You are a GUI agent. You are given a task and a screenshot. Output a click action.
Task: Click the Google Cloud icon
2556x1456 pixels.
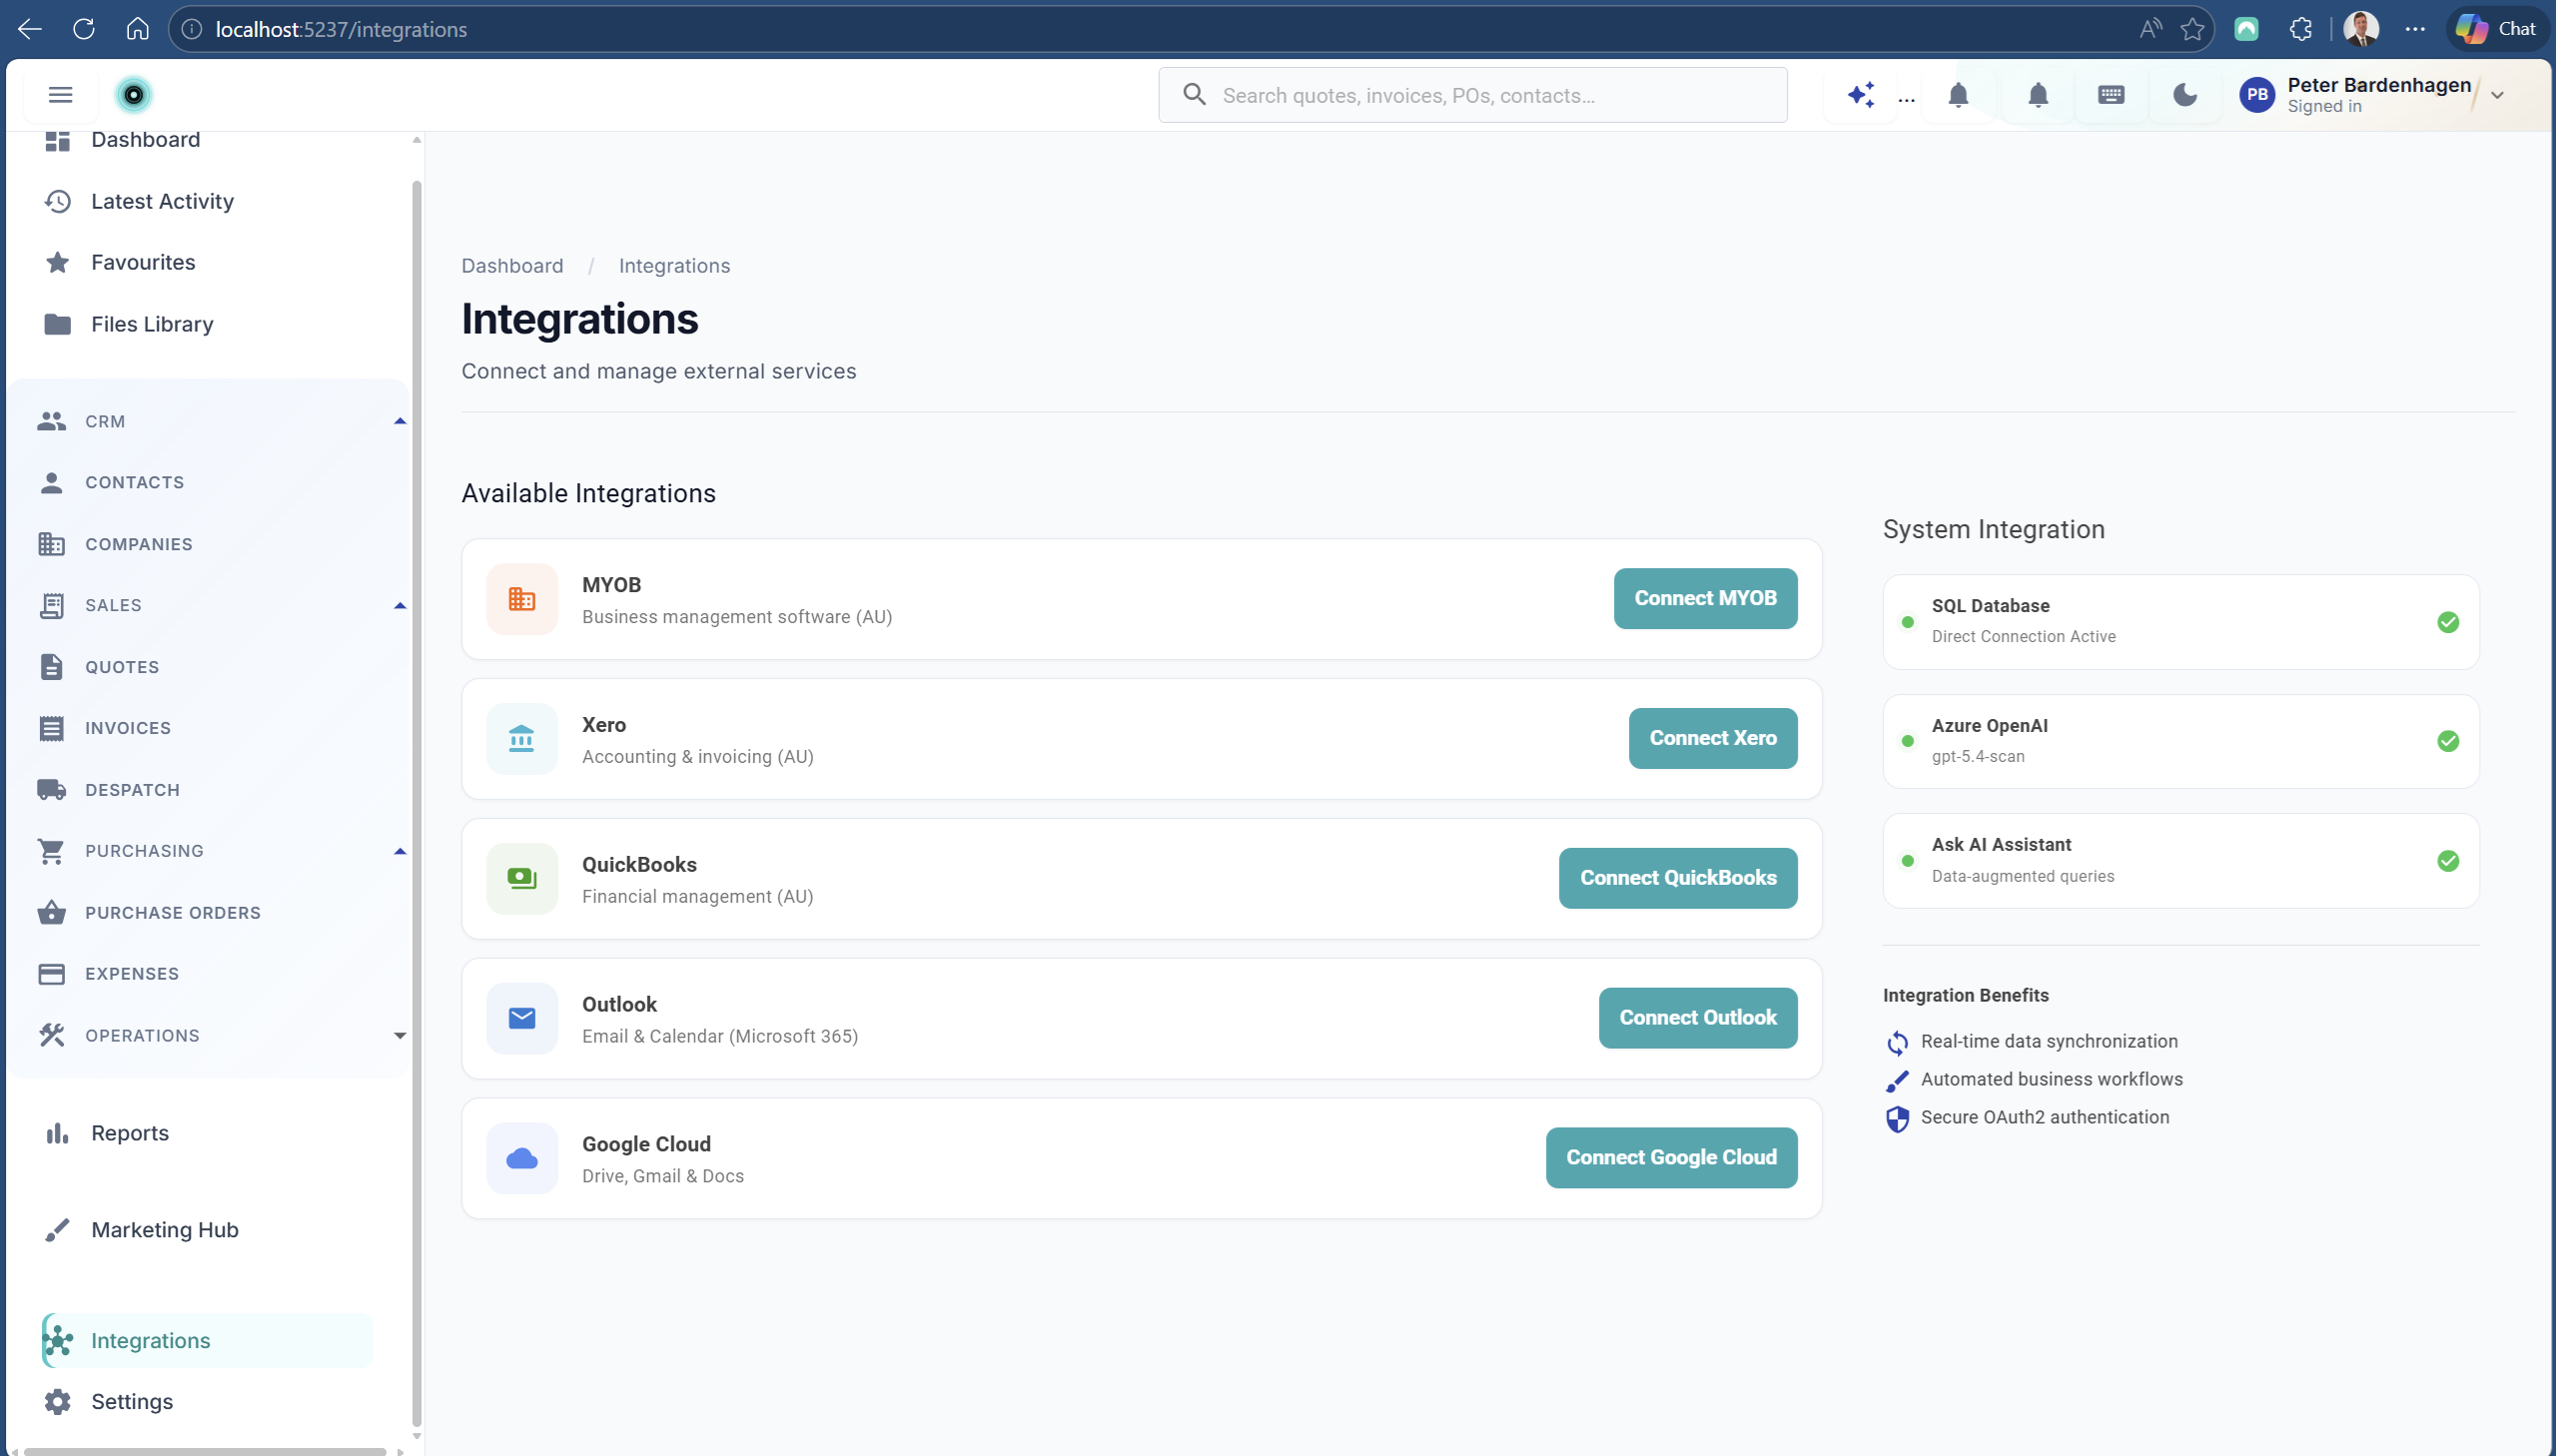pos(522,1158)
